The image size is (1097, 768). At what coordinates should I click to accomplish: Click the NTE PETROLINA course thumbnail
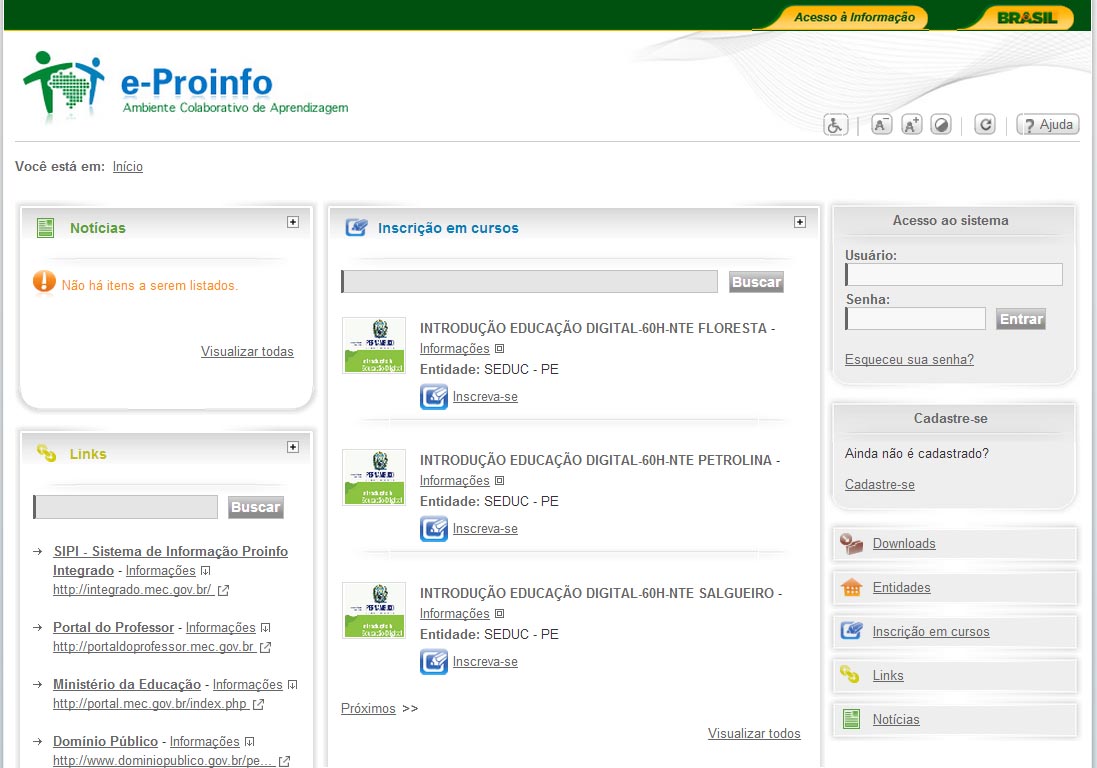tap(374, 478)
